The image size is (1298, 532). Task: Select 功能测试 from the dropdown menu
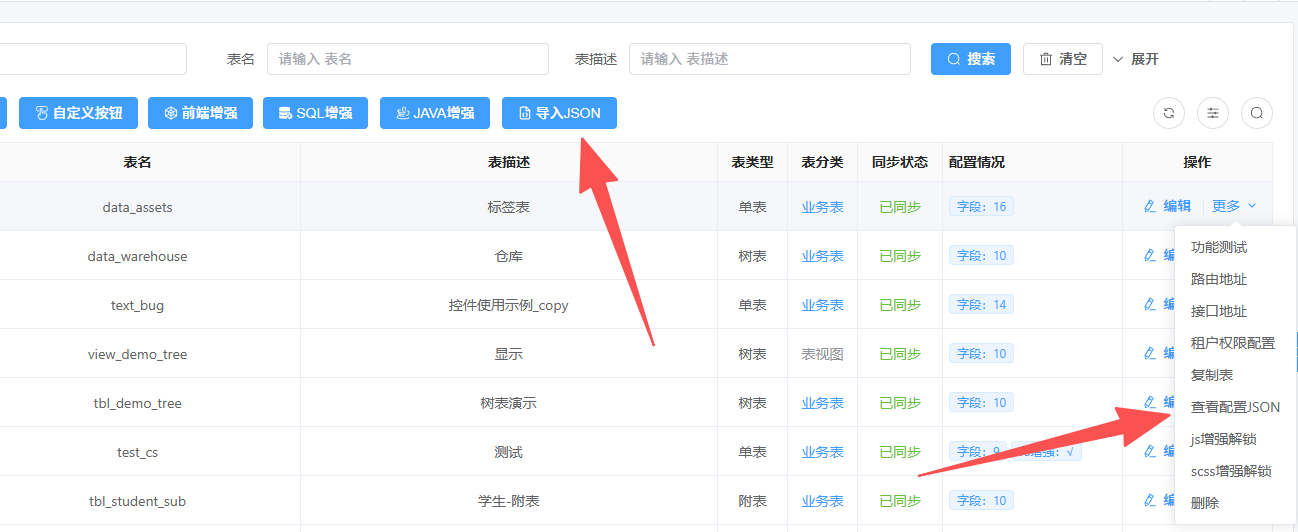tap(1219, 247)
